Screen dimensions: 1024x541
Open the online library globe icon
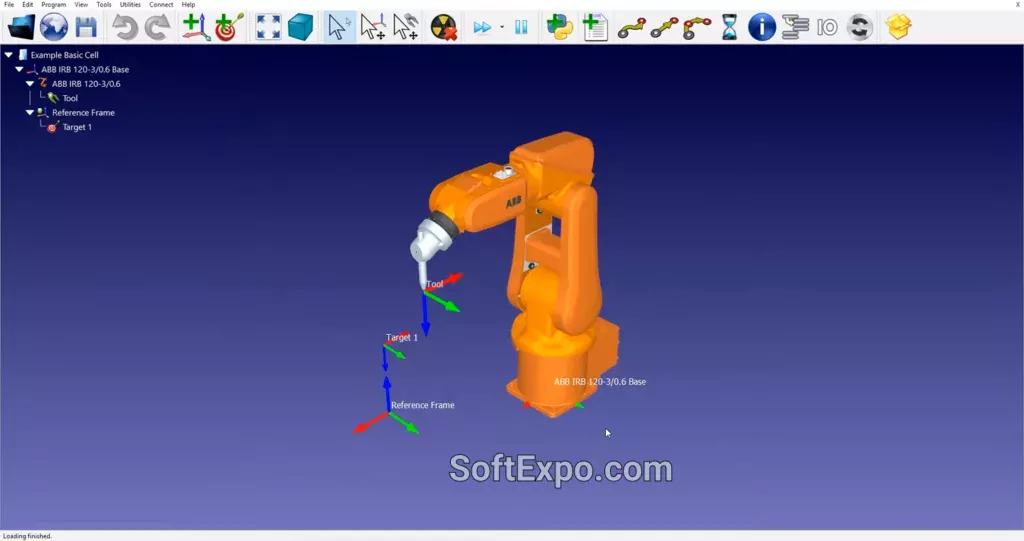coord(54,27)
